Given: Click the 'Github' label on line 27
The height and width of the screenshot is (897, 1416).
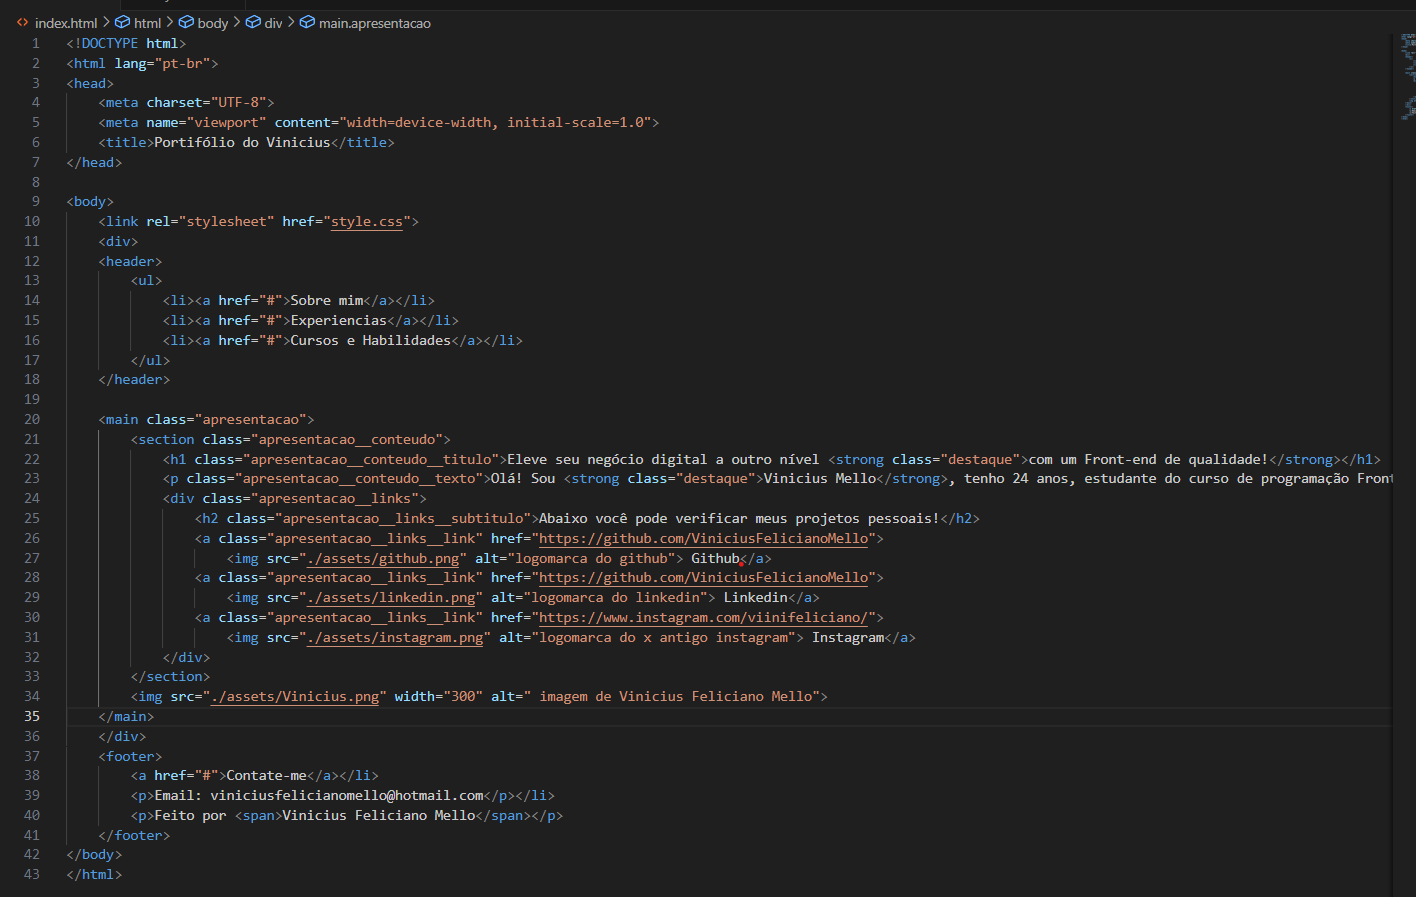Looking at the screenshot, I should pyautogui.click(x=715, y=559).
